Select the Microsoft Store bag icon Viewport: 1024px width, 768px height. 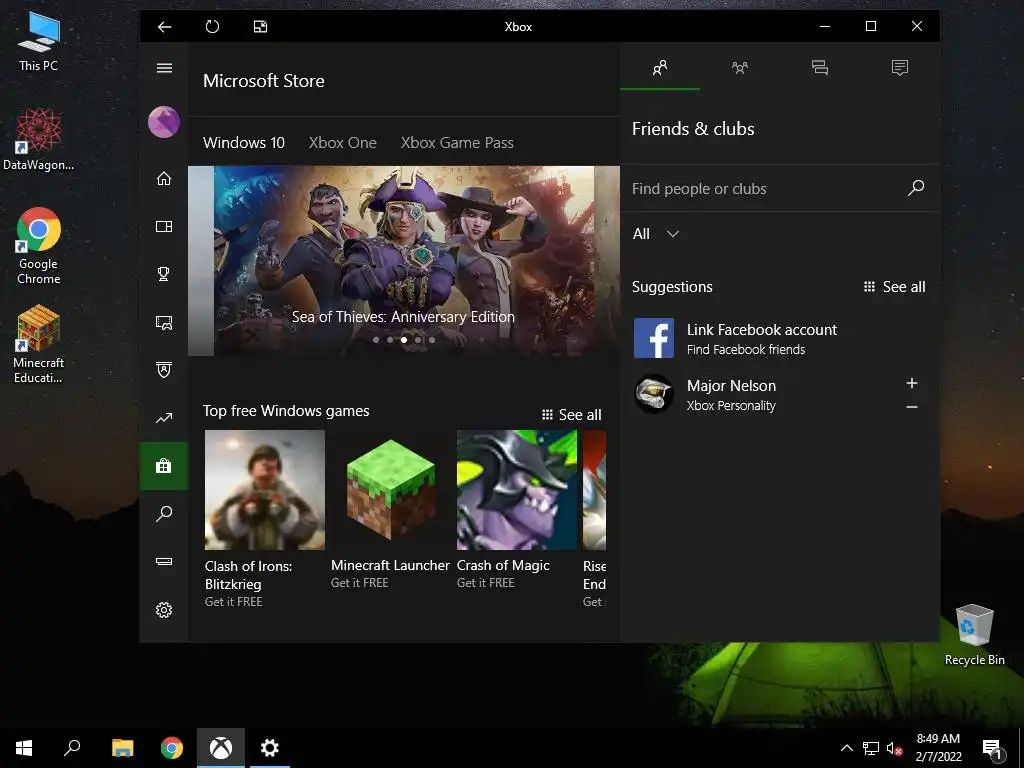point(164,466)
